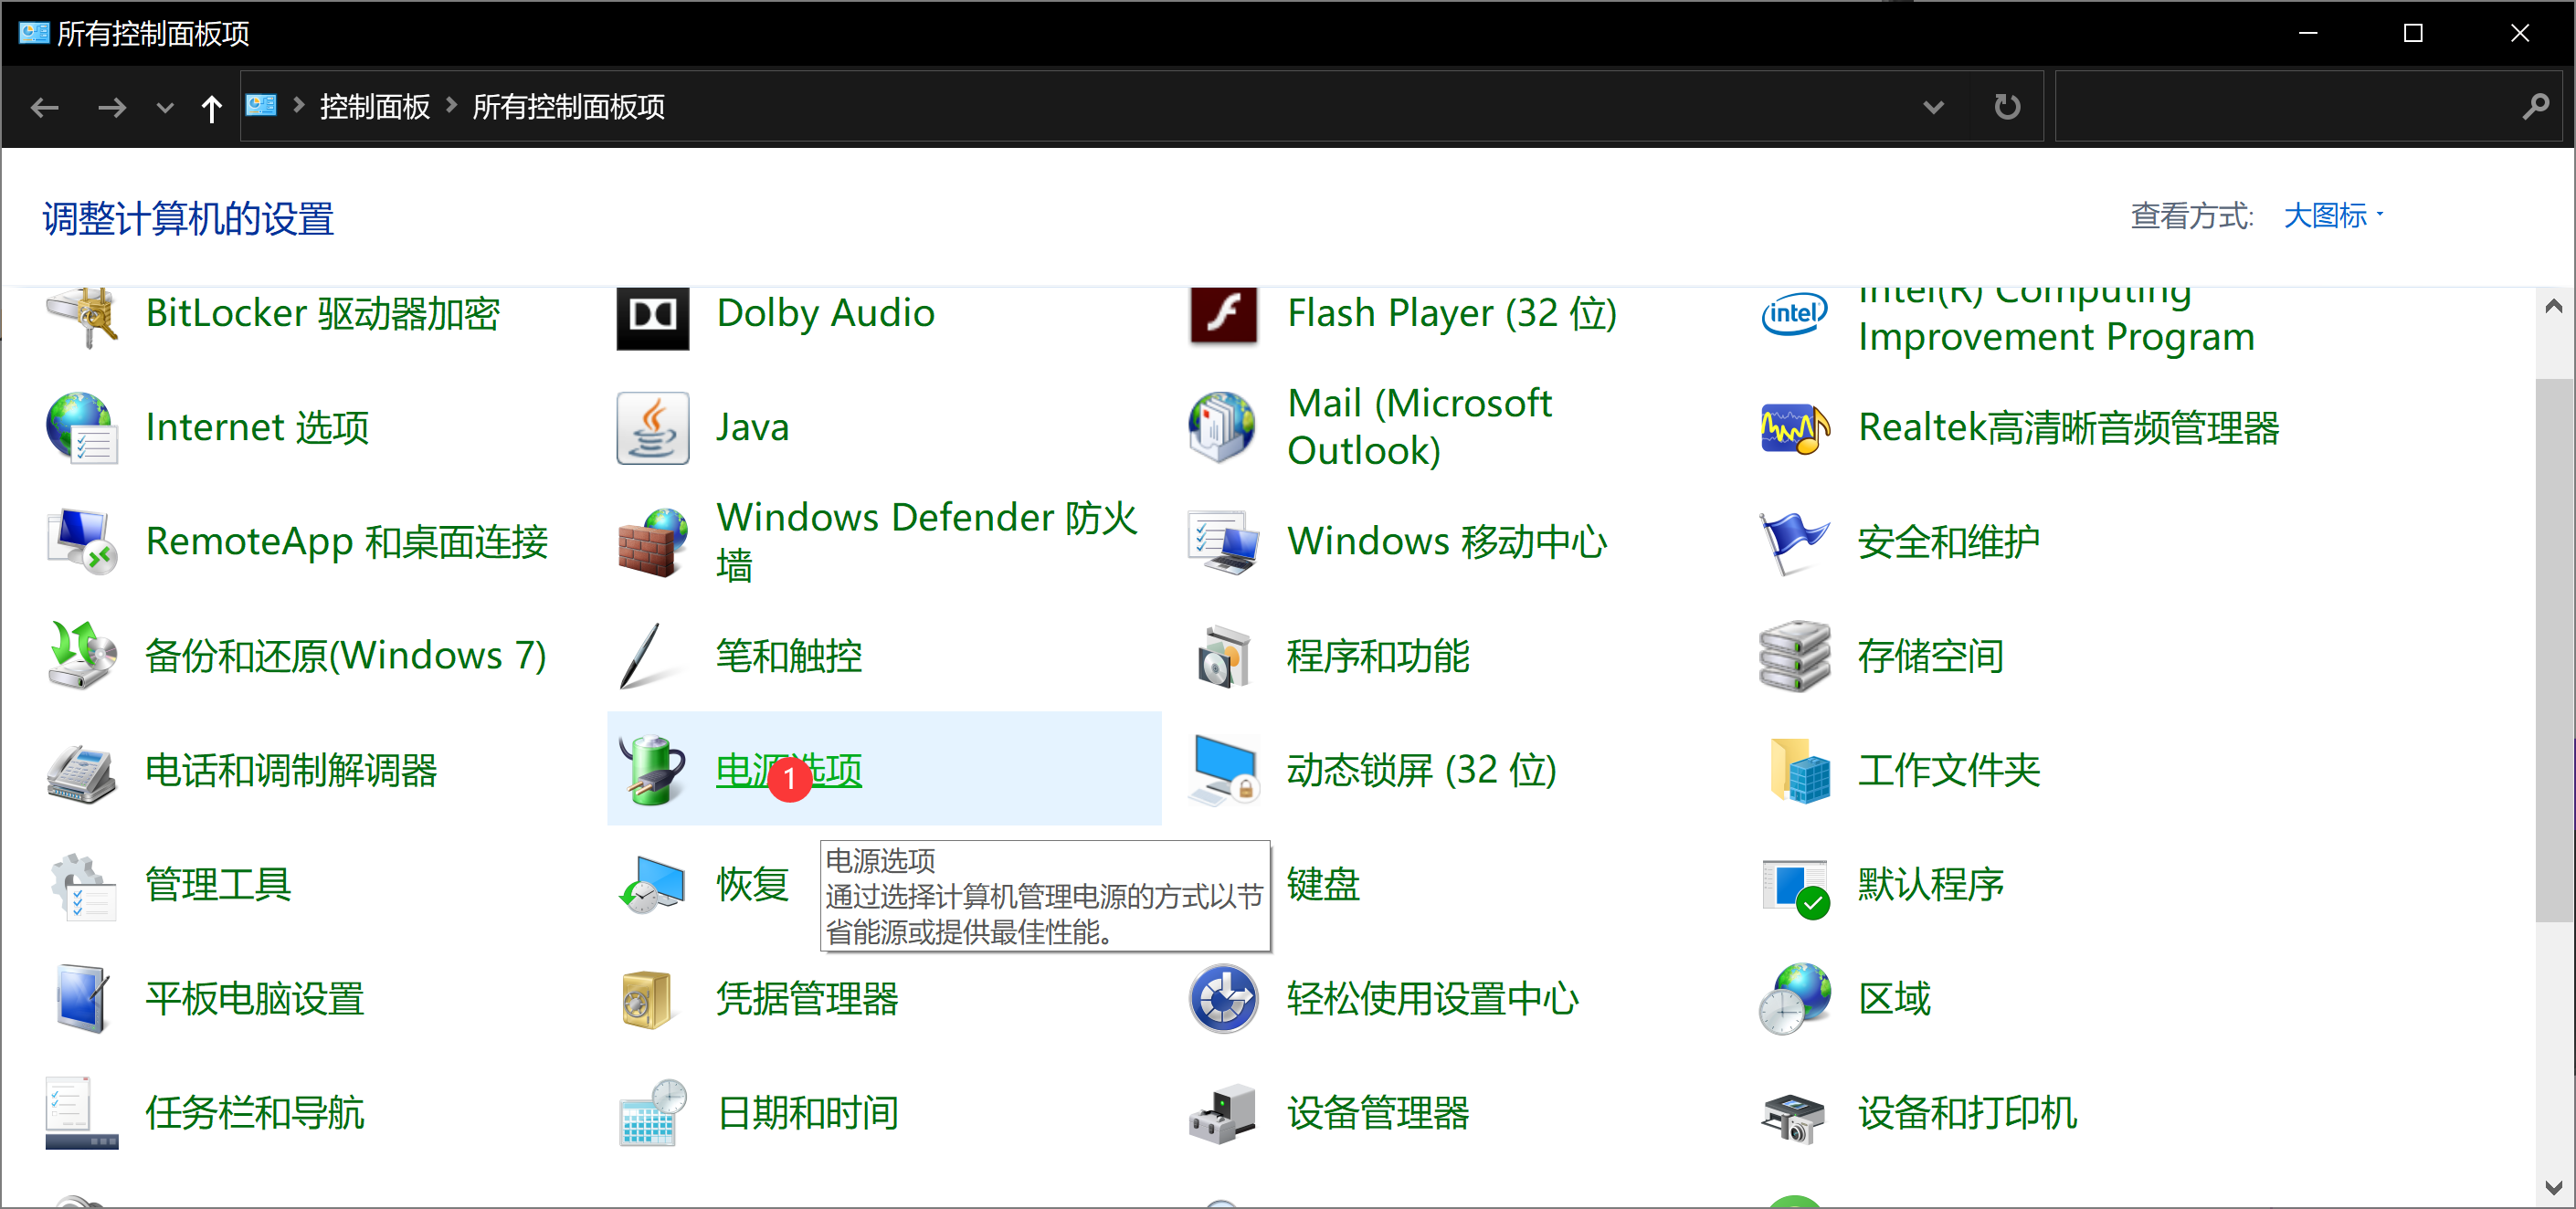Open the Java control panel icon
This screenshot has height=1209, width=2576.
coord(652,428)
